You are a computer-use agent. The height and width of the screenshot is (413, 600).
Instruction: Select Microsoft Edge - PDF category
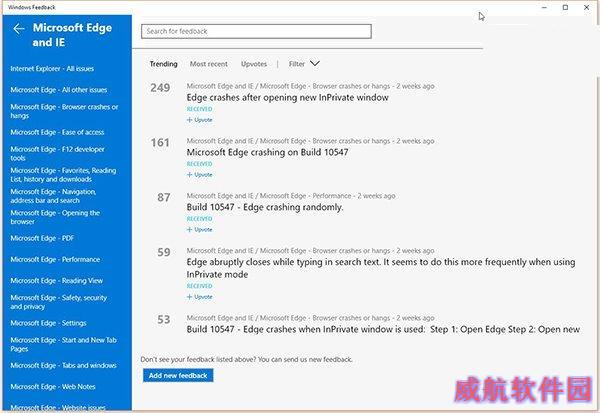point(42,238)
